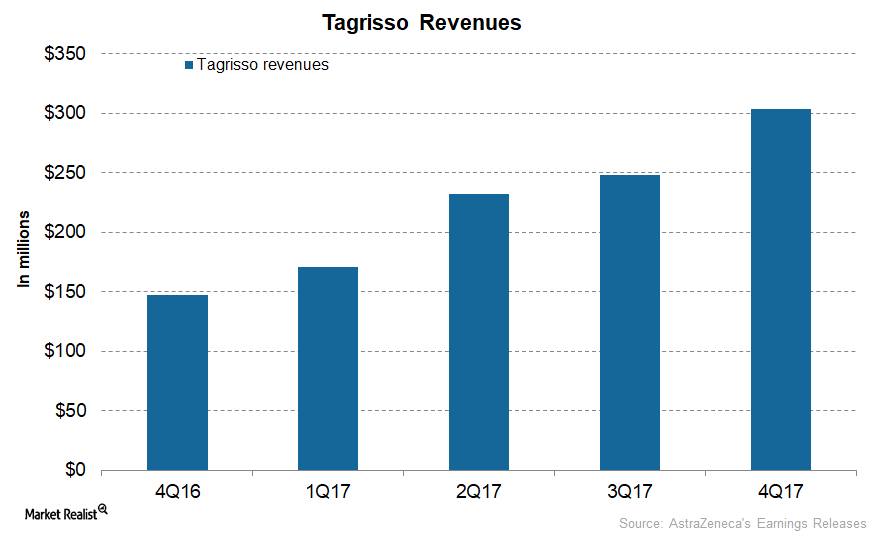This screenshot has height=538, width=877.
Task: Click the '$100' axis label
Action: pyautogui.click(x=65, y=351)
